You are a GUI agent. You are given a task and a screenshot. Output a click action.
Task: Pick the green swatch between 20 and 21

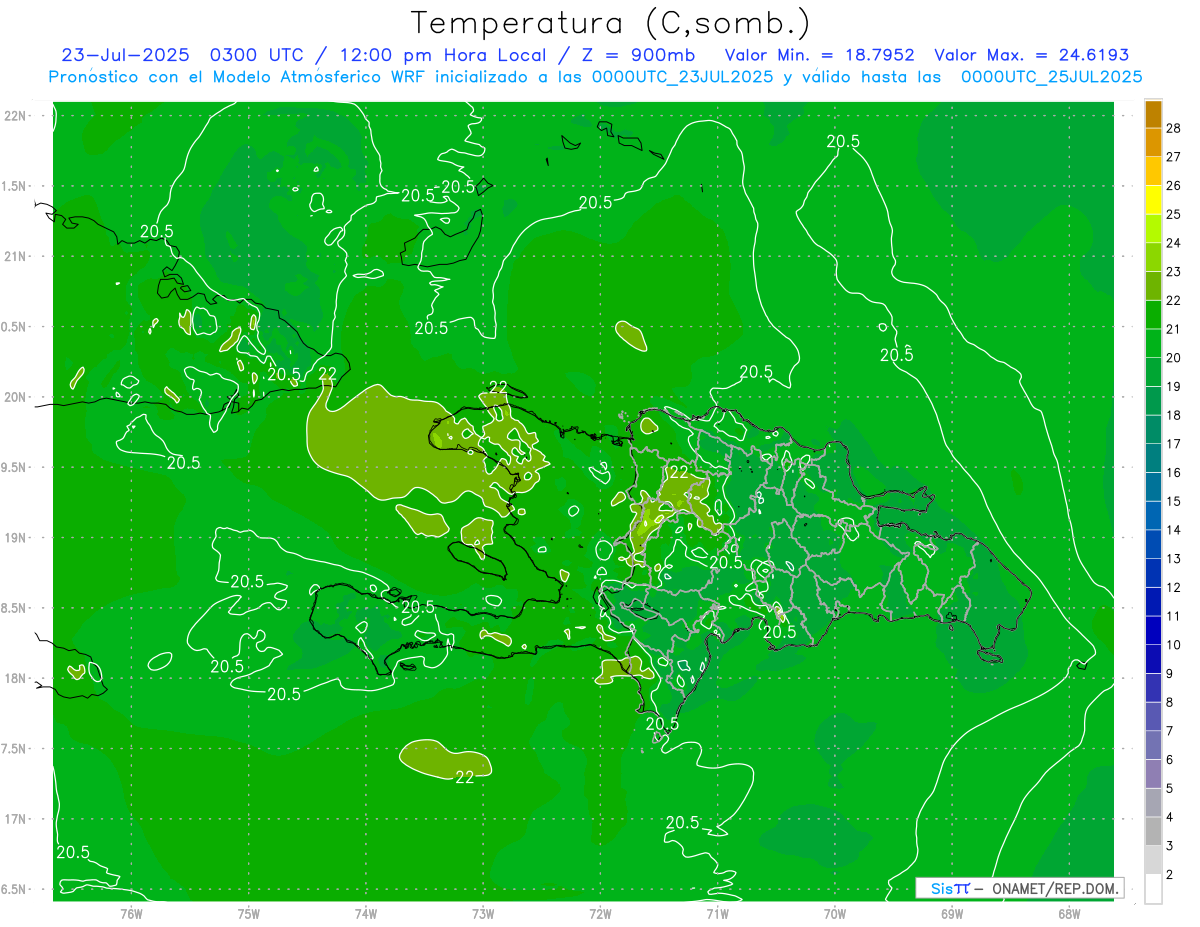tap(1153, 344)
